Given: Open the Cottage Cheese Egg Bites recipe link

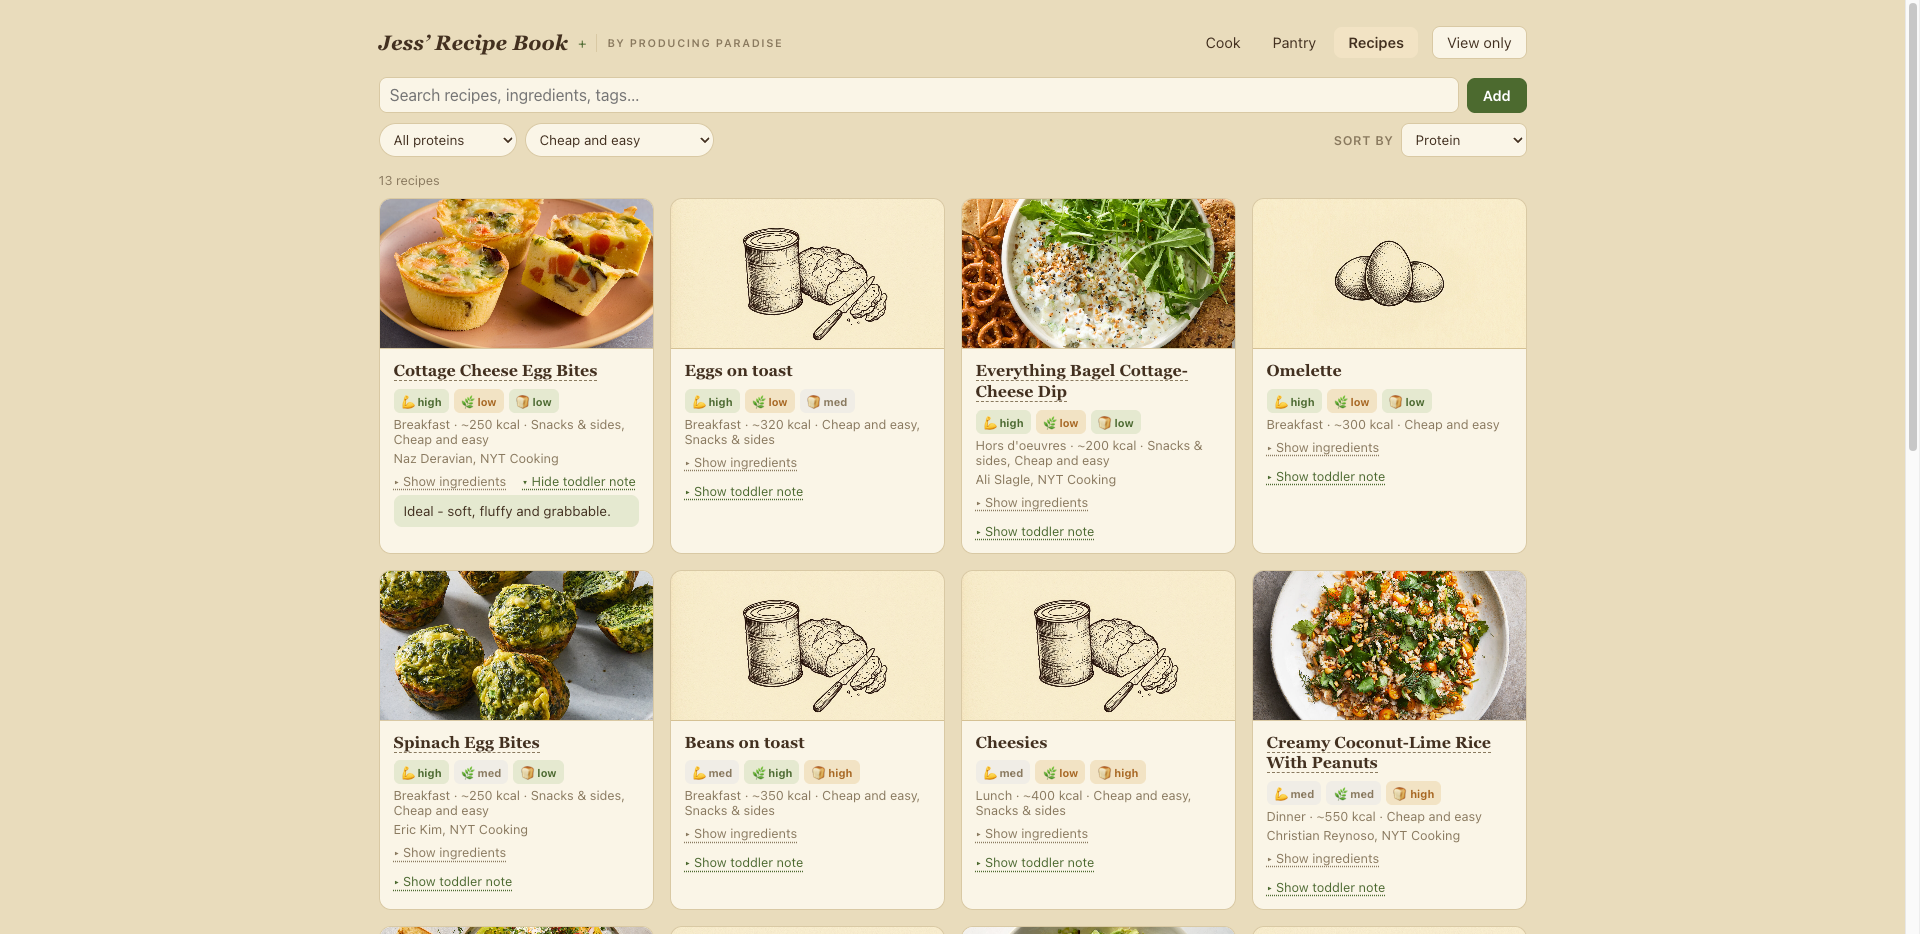Looking at the screenshot, I should click(x=495, y=371).
